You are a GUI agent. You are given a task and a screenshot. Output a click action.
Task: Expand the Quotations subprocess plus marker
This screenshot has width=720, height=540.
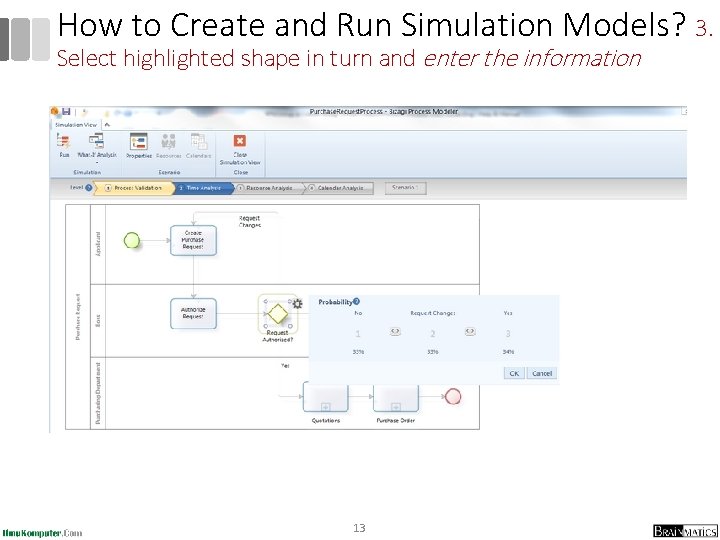pyautogui.click(x=325, y=407)
